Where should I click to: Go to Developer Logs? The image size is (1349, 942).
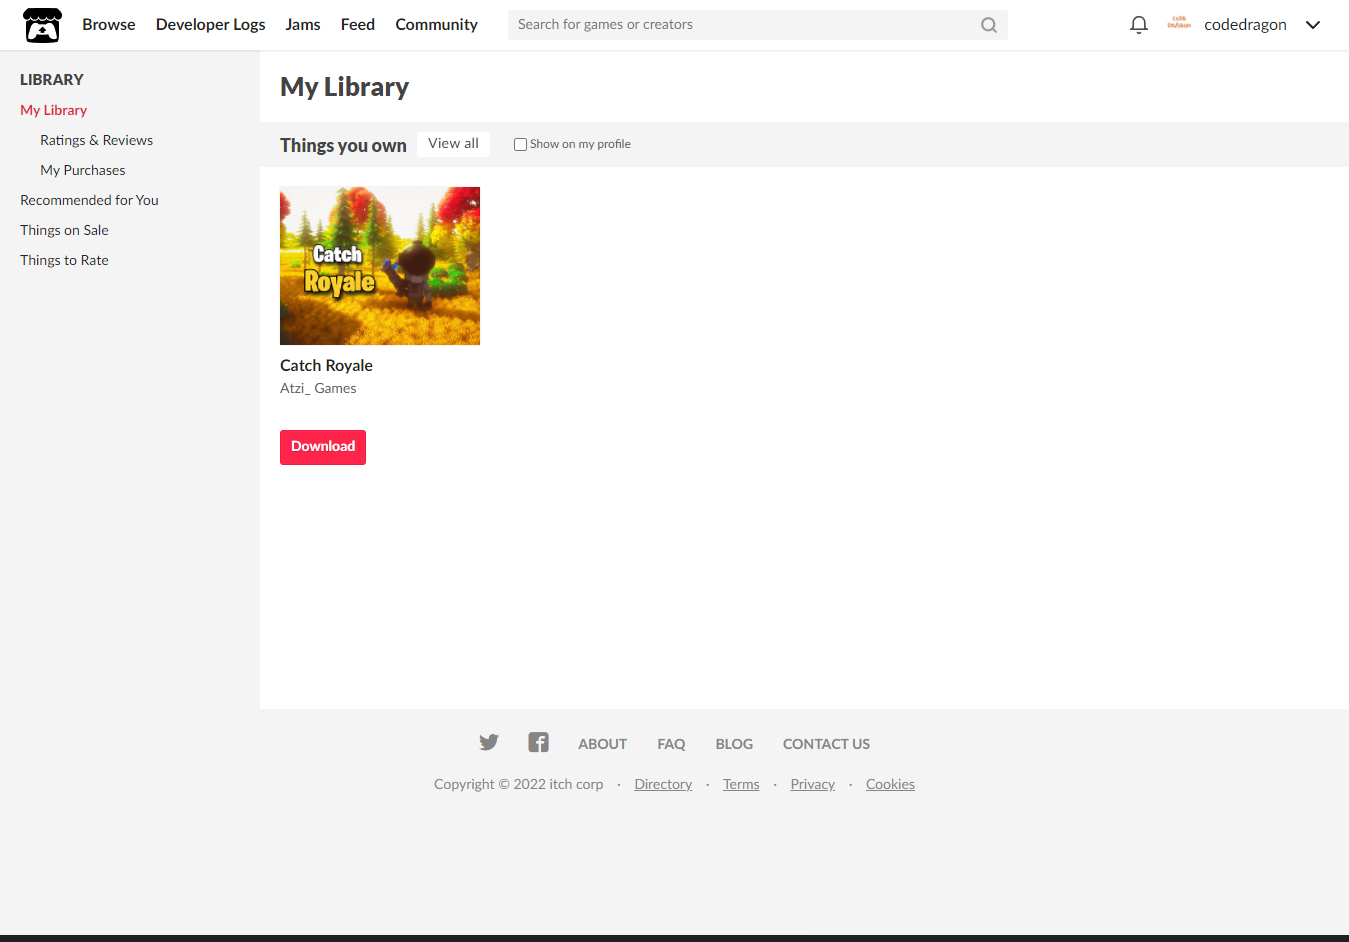(210, 24)
